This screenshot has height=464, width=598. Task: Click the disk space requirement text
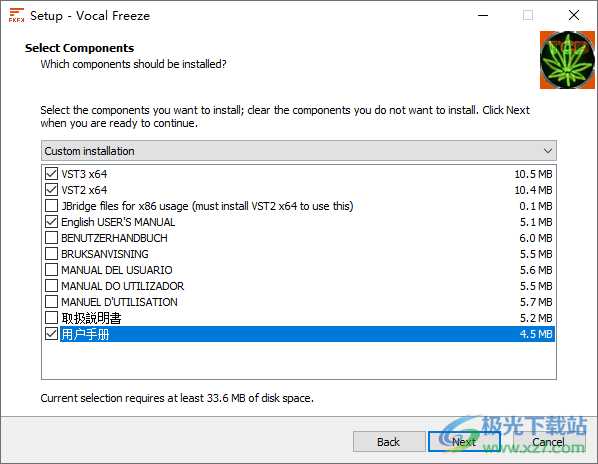click(x=177, y=398)
